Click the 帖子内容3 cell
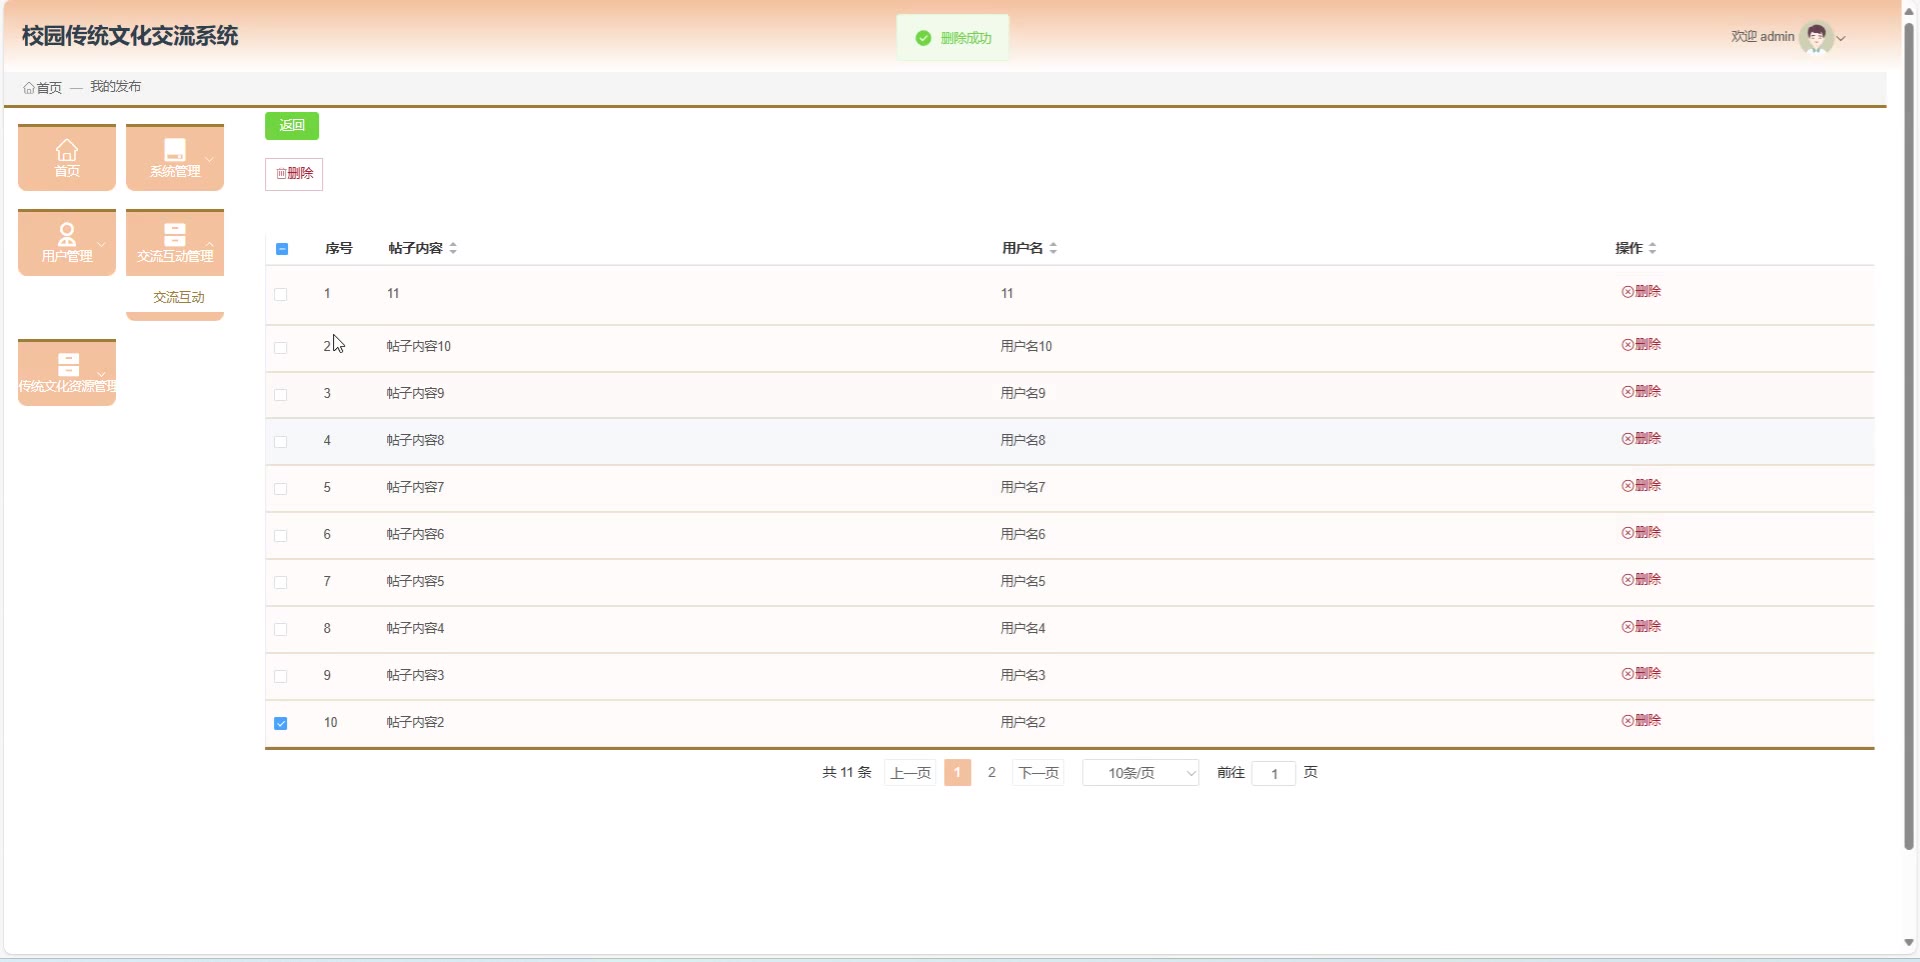 pyautogui.click(x=415, y=676)
